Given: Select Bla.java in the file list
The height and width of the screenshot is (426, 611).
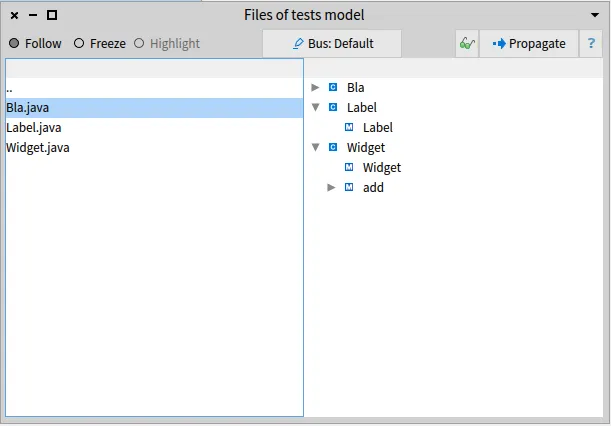Looking at the screenshot, I should (x=154, y=108).
